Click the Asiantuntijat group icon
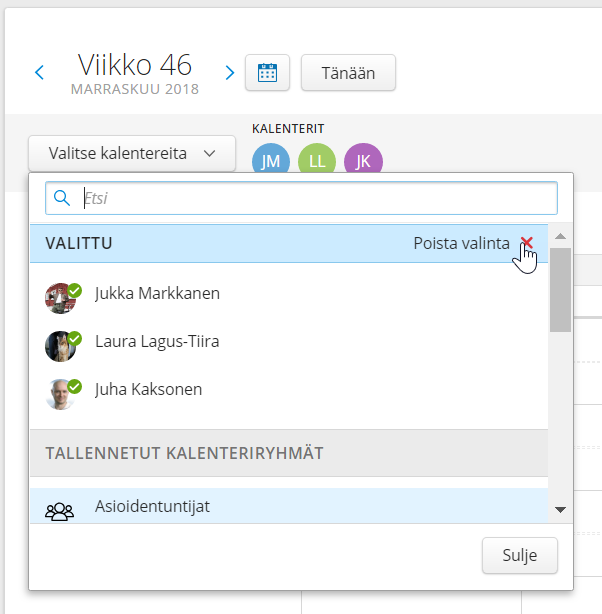 click(x=60, y=510)
